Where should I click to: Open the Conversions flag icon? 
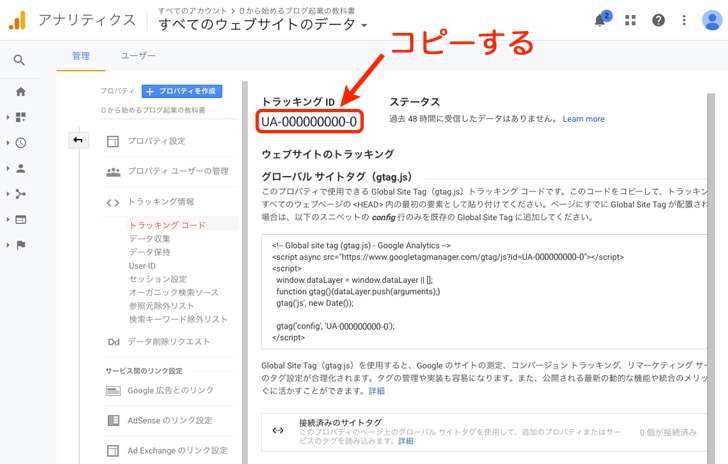(x=21, y=245)
